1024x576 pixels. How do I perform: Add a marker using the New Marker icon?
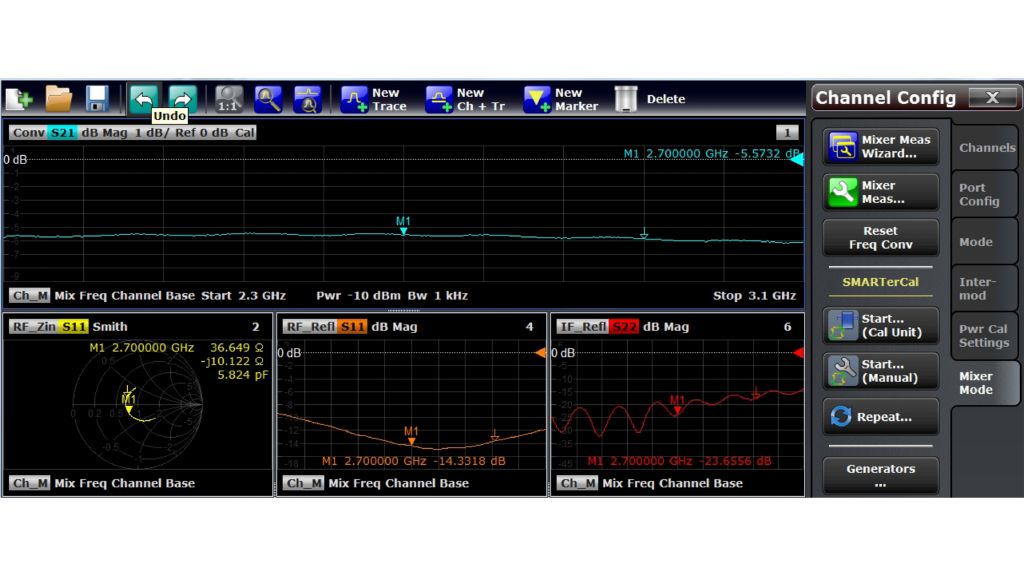tap(535, 98)
